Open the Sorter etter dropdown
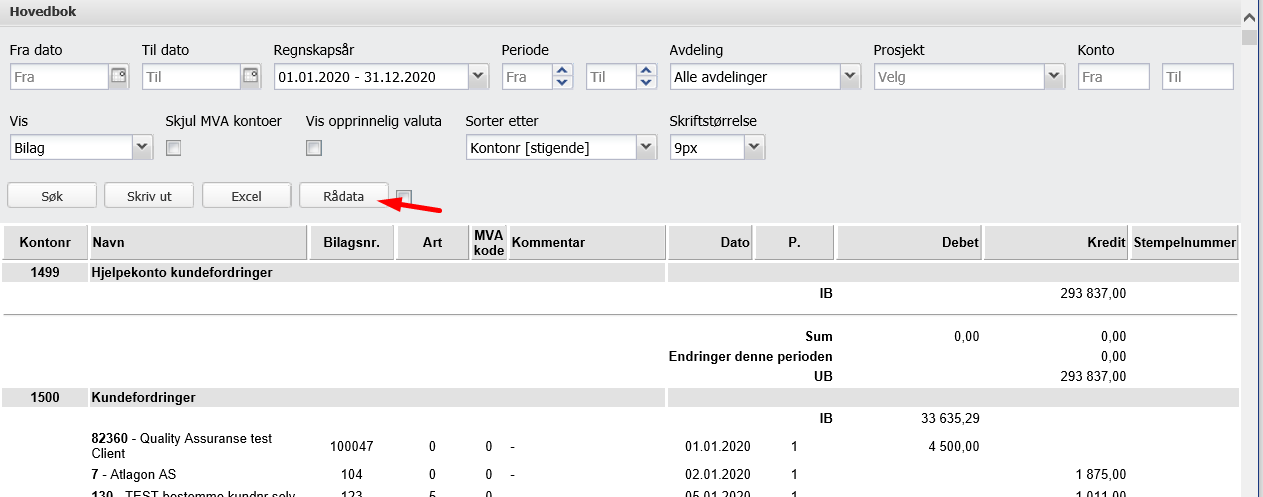 coord(646,148)
